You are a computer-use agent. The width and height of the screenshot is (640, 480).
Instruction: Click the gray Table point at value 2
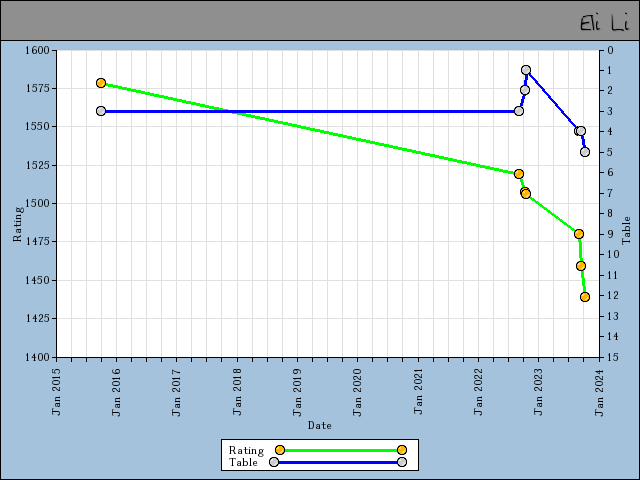[x=525, y=90]
